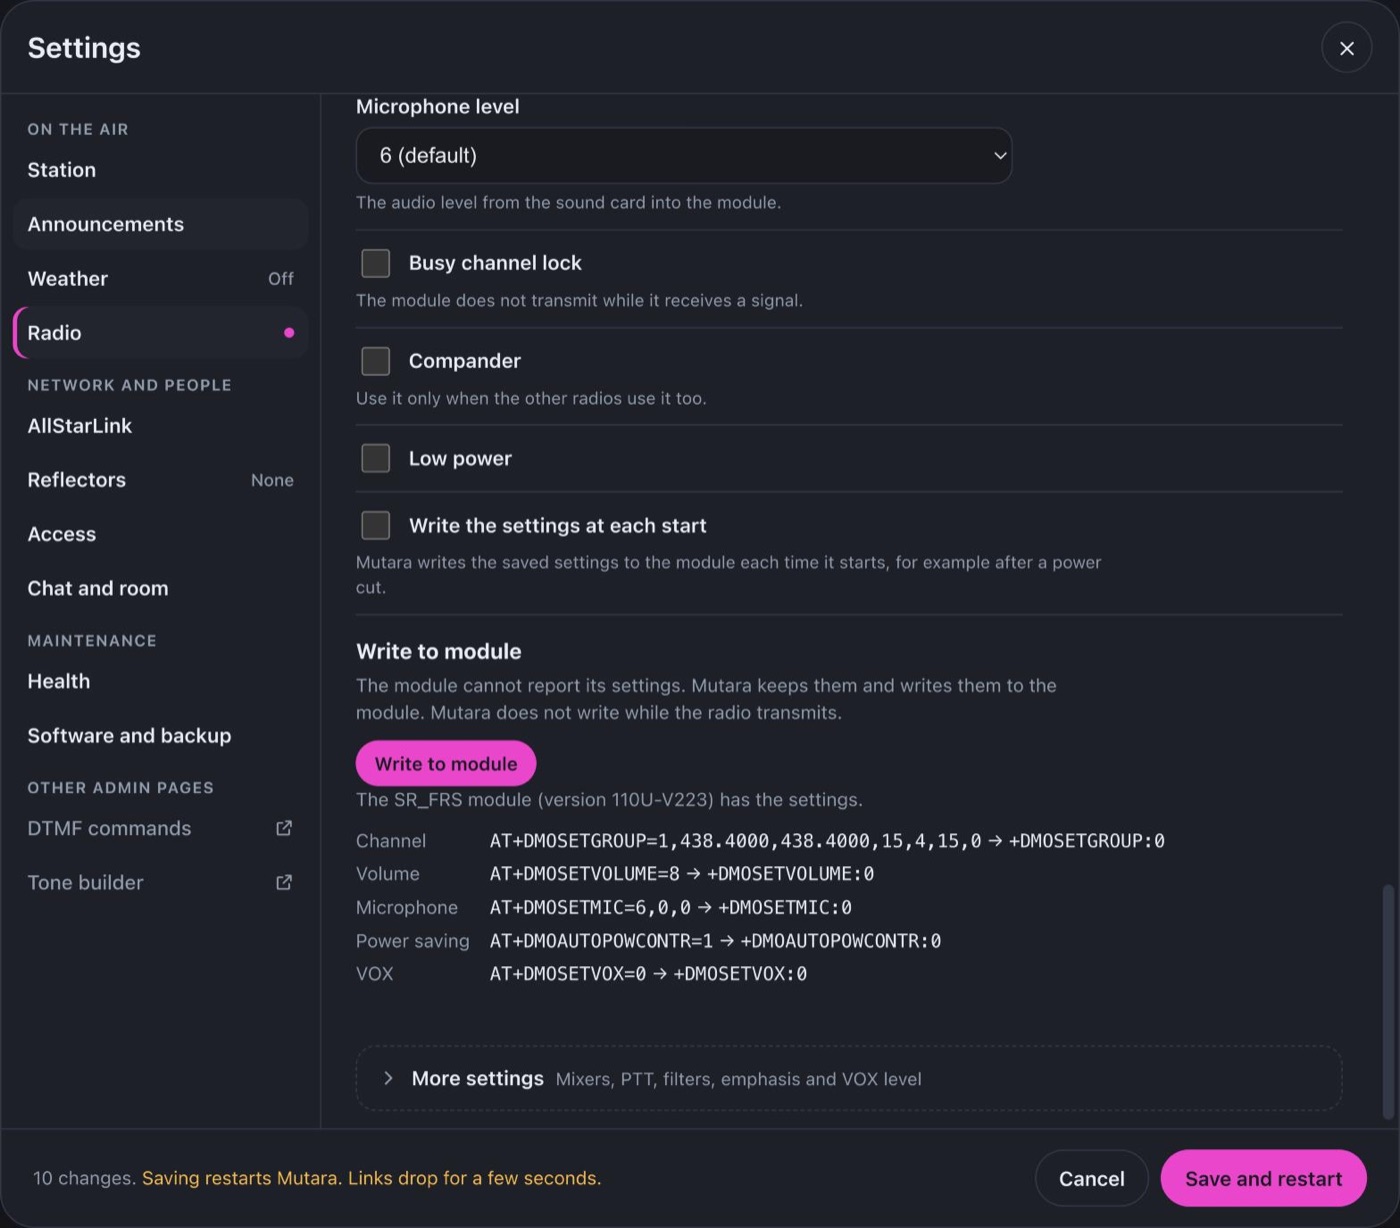Click the '10 changes.' status text

(x=84, y=1178)
